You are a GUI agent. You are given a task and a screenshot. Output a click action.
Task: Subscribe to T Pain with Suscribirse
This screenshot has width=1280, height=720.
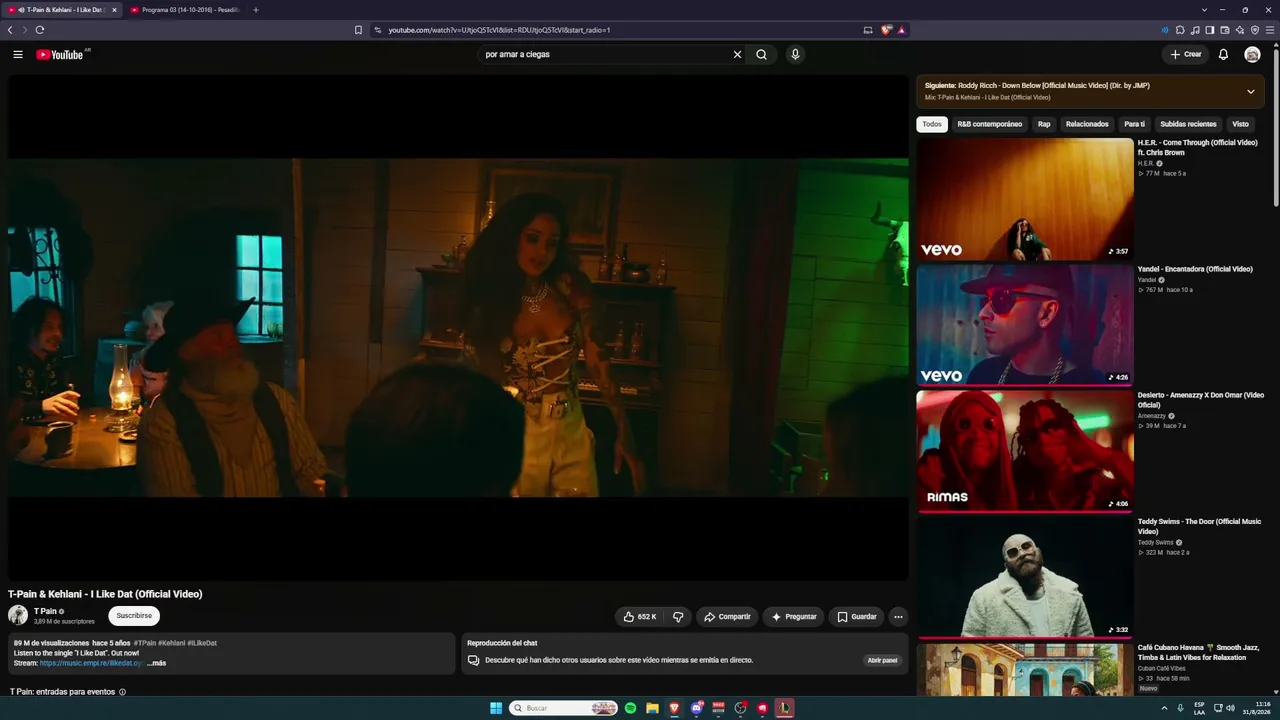point(134,616)
